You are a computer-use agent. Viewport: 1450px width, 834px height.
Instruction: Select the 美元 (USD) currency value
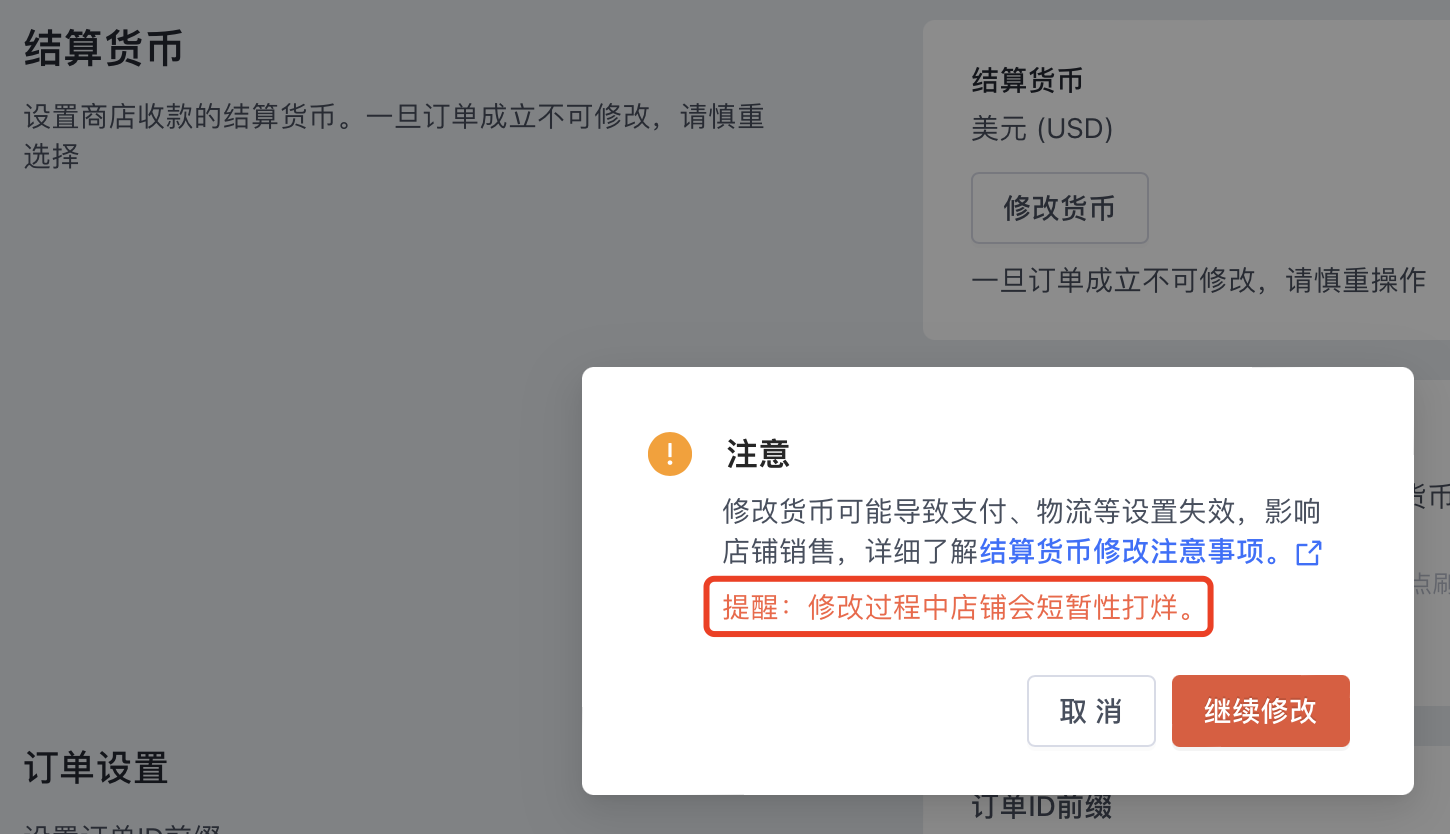1042,129
